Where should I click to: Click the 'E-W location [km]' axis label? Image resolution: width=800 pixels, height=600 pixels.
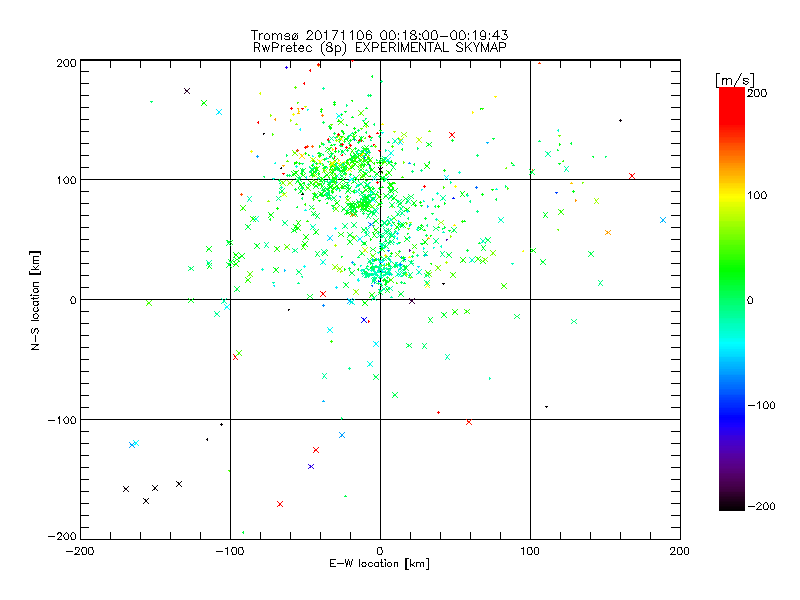click(x=379, y=563)
